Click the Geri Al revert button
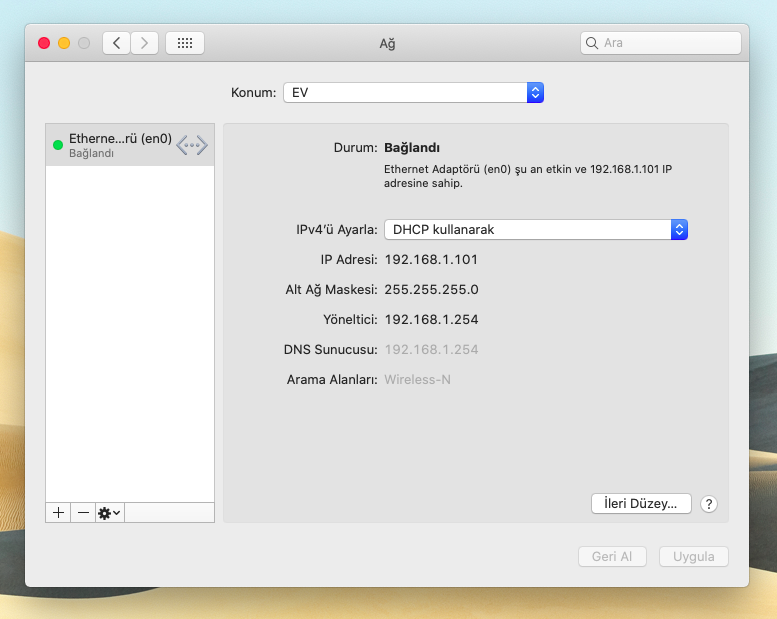 [612, 557]
